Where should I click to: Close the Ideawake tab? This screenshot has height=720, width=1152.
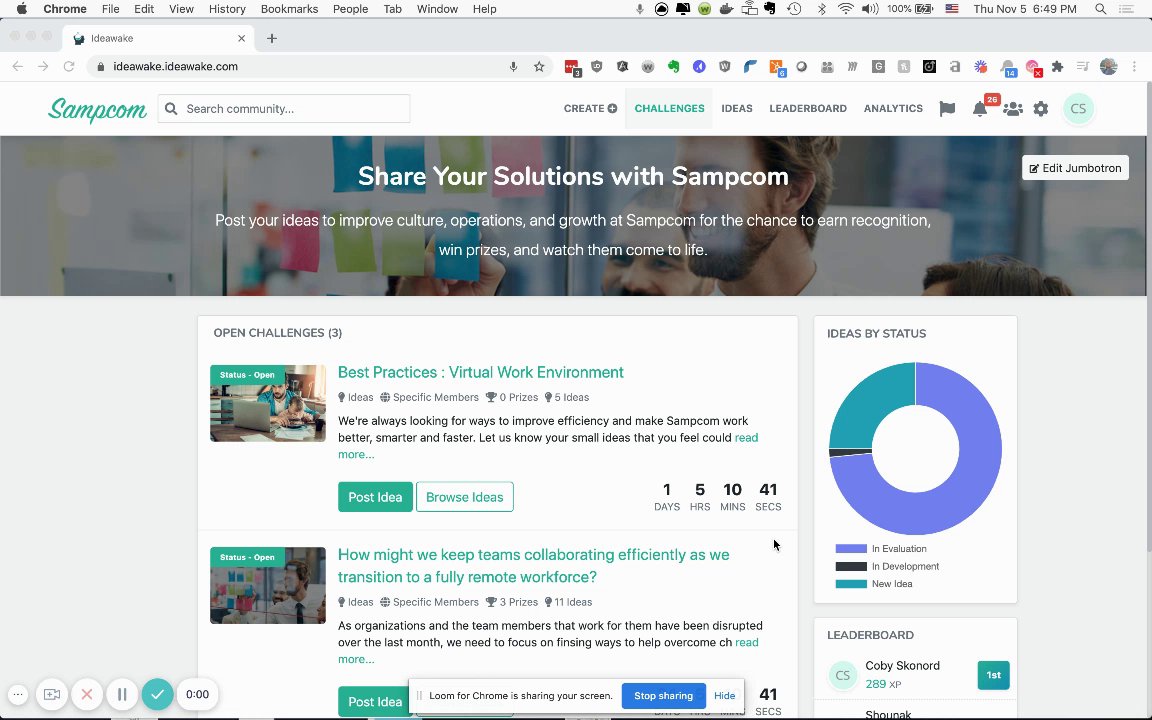pyautogui.click(x=241, y=38)
